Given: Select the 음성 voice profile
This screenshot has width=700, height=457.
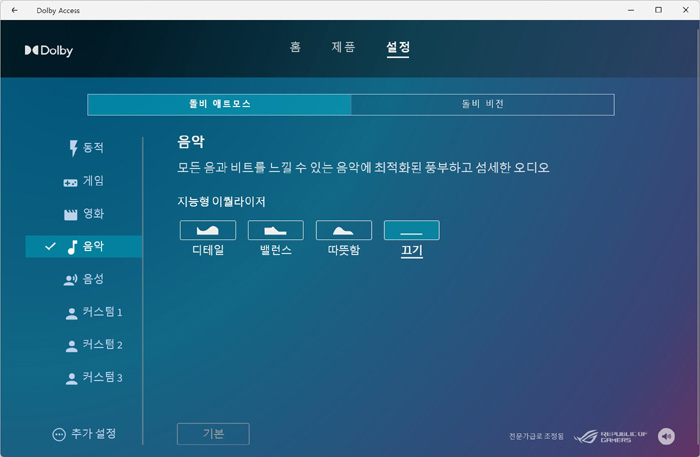Looking at the screenshot, I should [84, 279].
